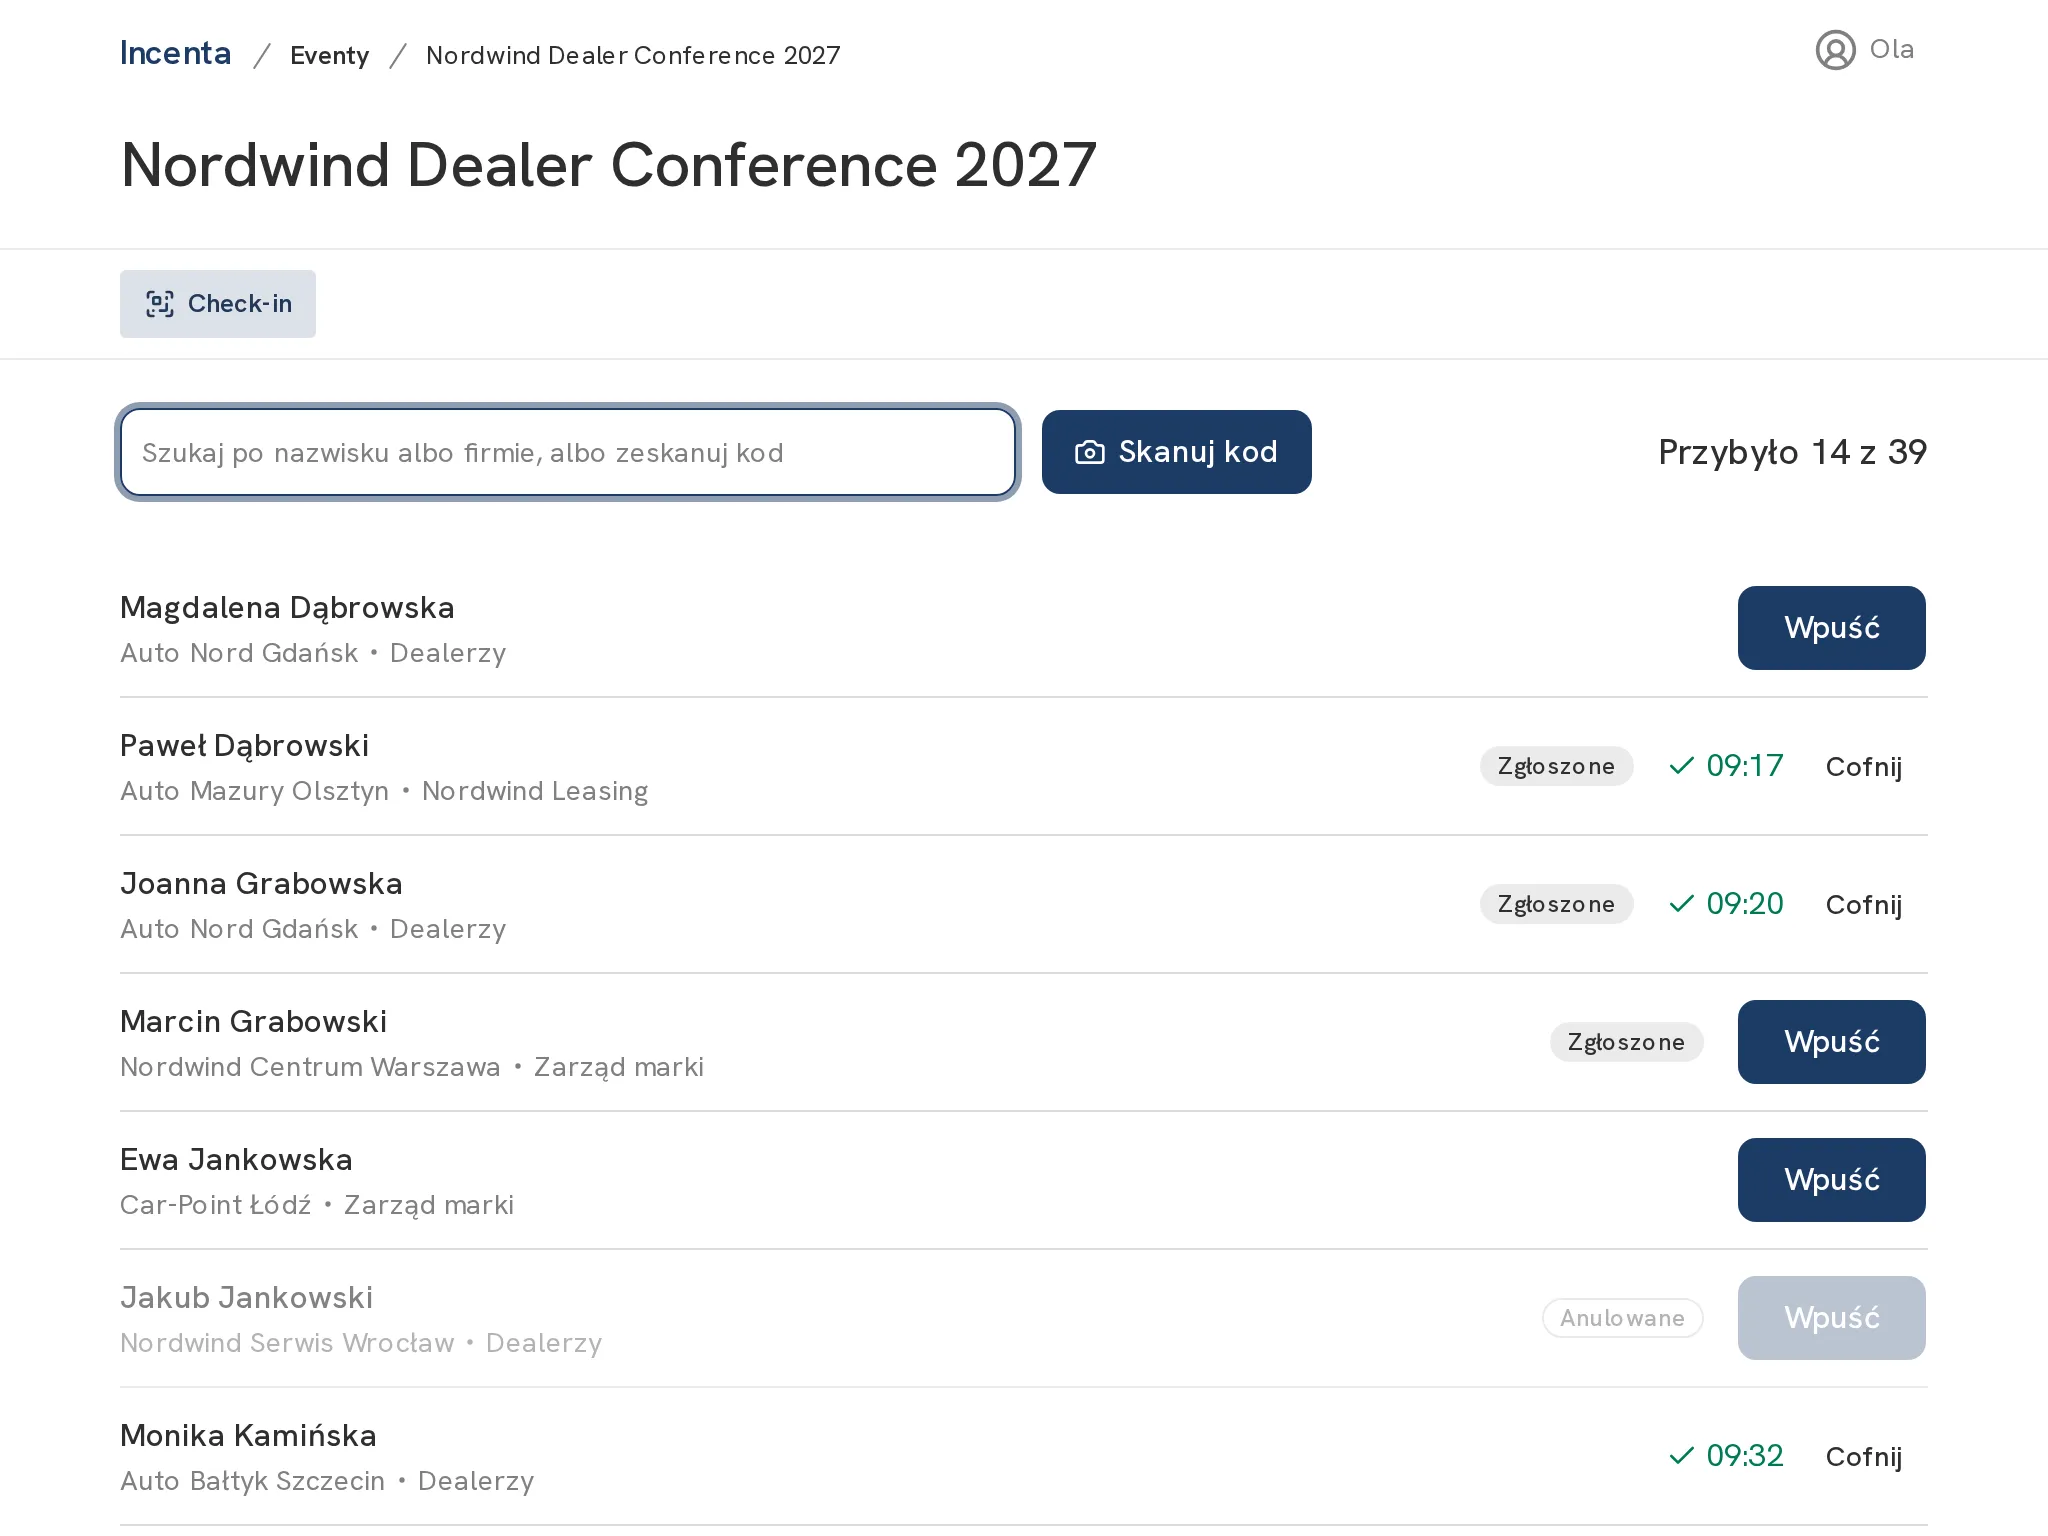
Task: Admit Ewa Jankowska with Wpuść
Action: tap(1832, 1180)
